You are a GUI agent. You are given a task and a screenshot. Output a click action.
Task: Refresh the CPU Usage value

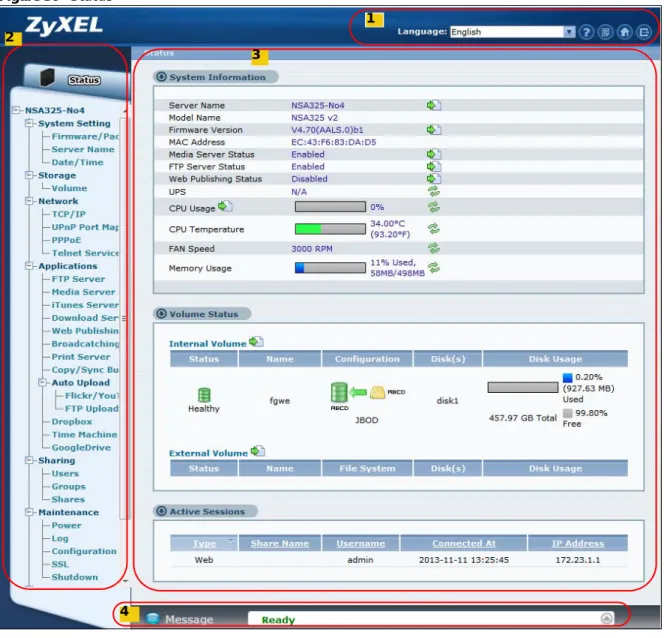pos(434,207)
